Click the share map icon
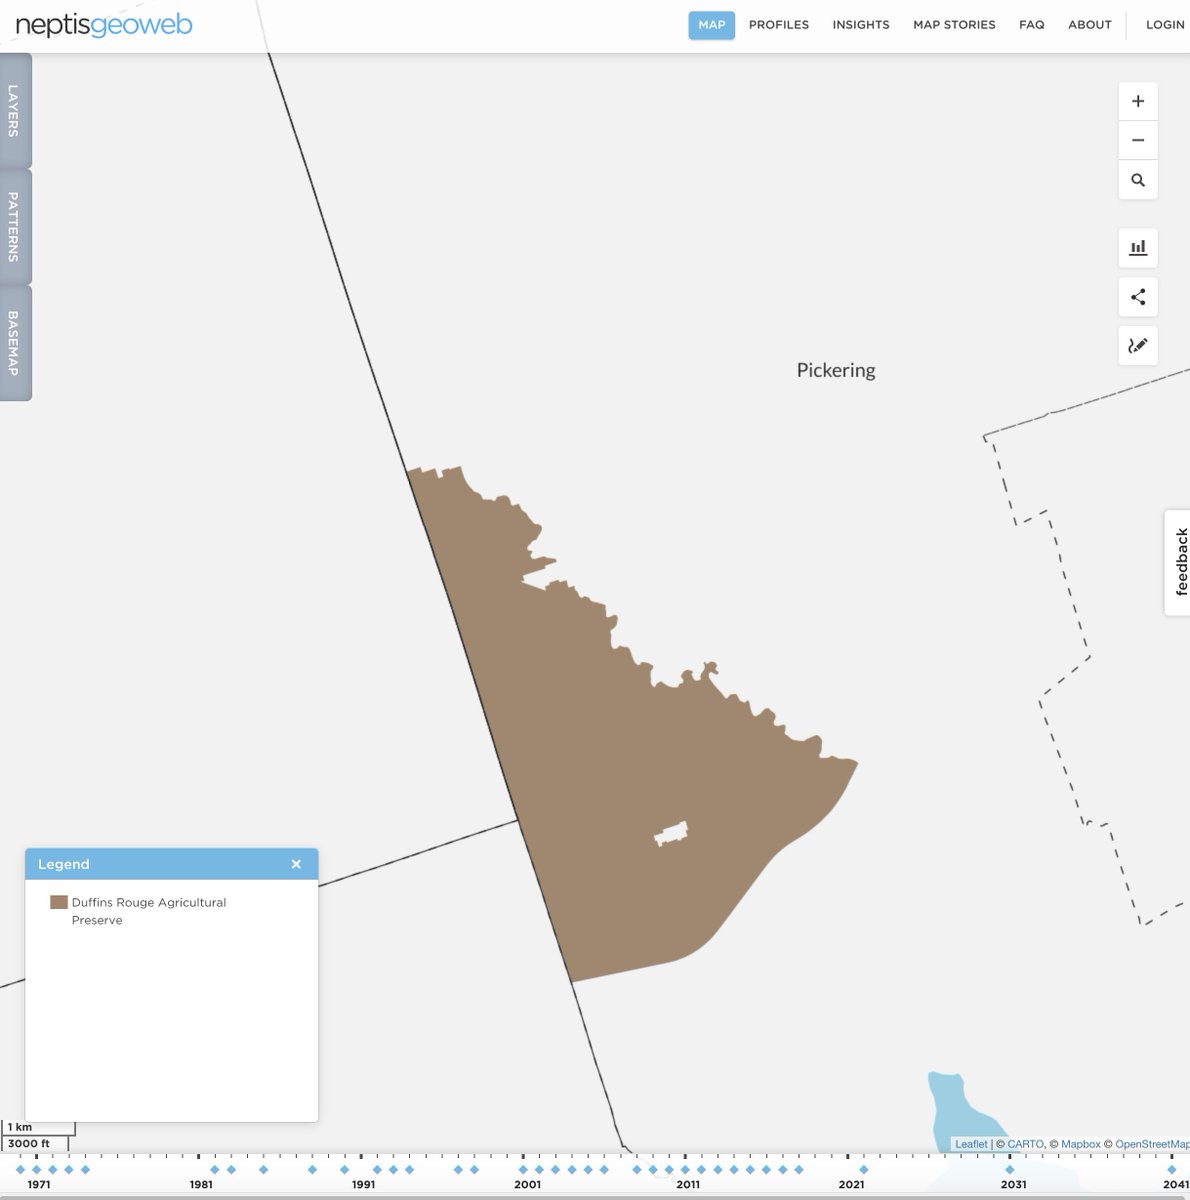The width and height of the screenshot is (1190, 1200). [x=1138, y=297]
